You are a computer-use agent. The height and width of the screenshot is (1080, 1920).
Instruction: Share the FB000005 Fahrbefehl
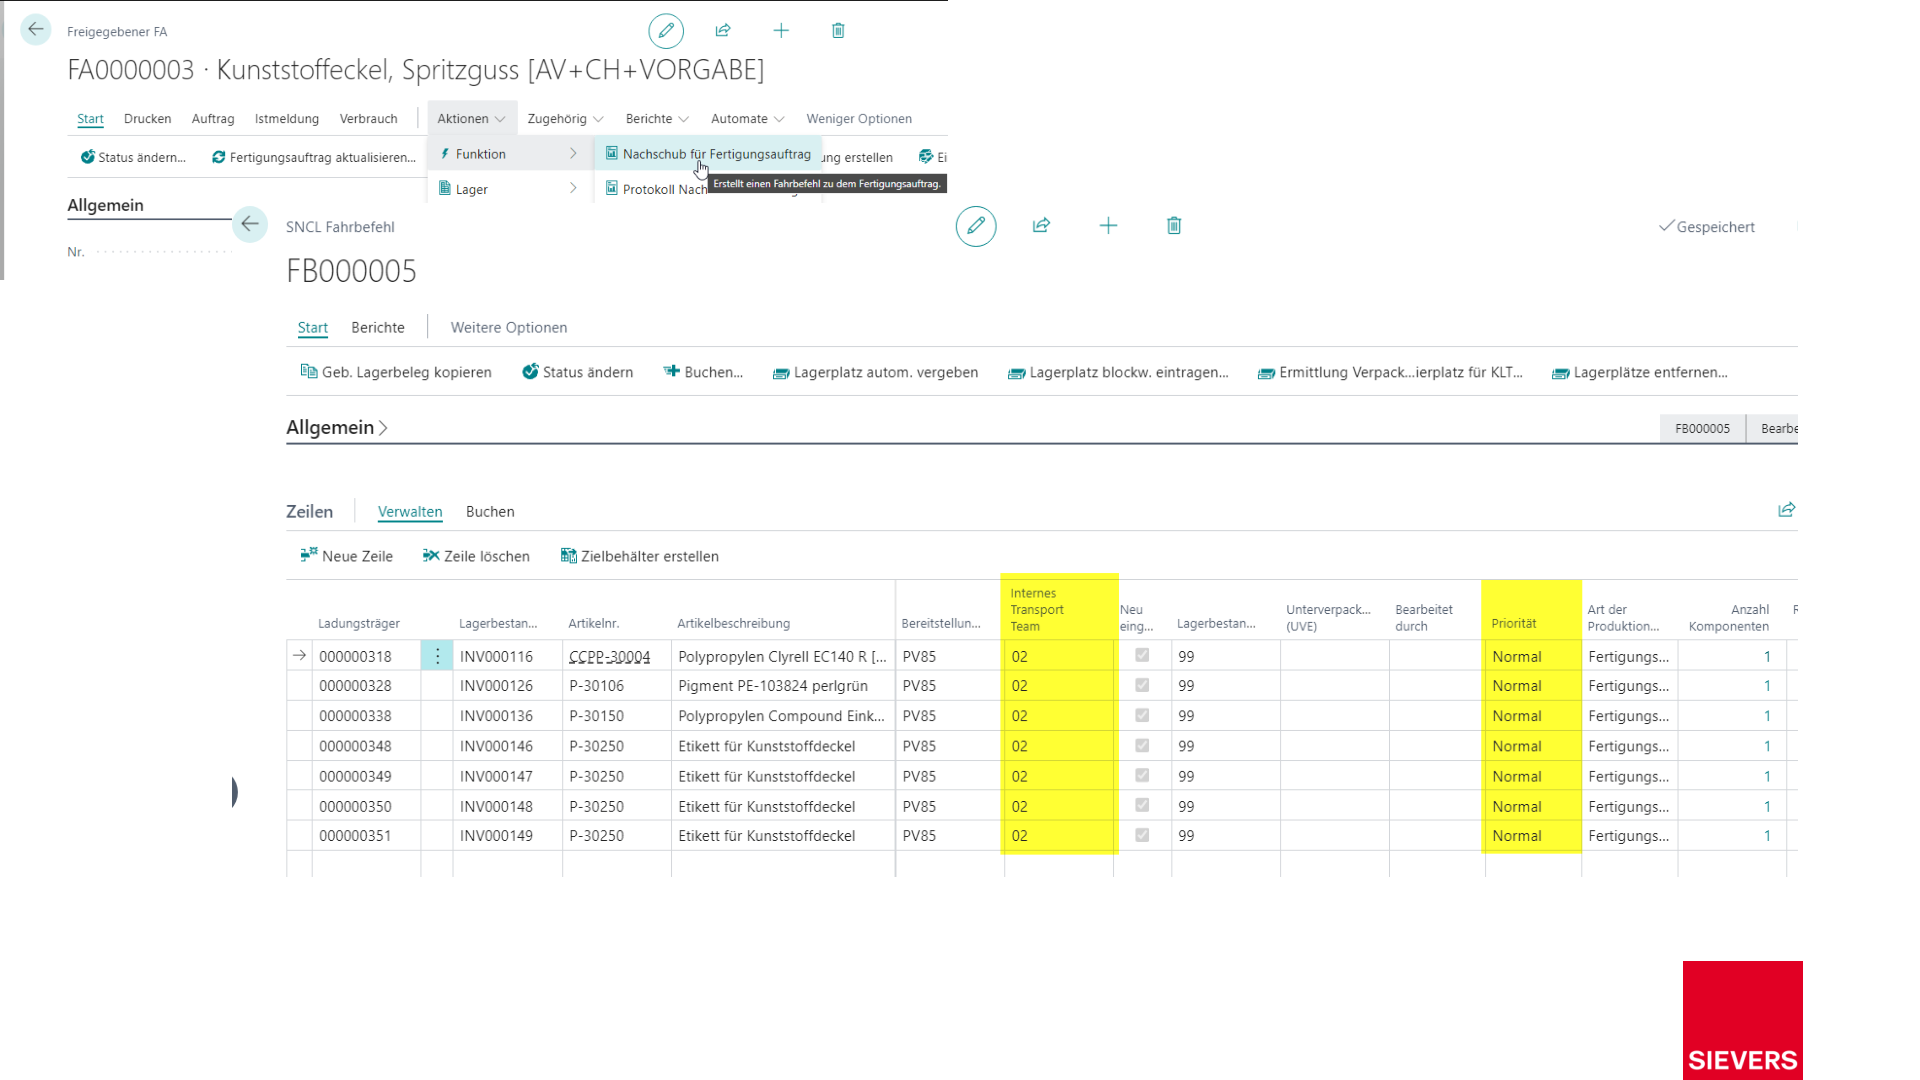tap(1041, 226)
